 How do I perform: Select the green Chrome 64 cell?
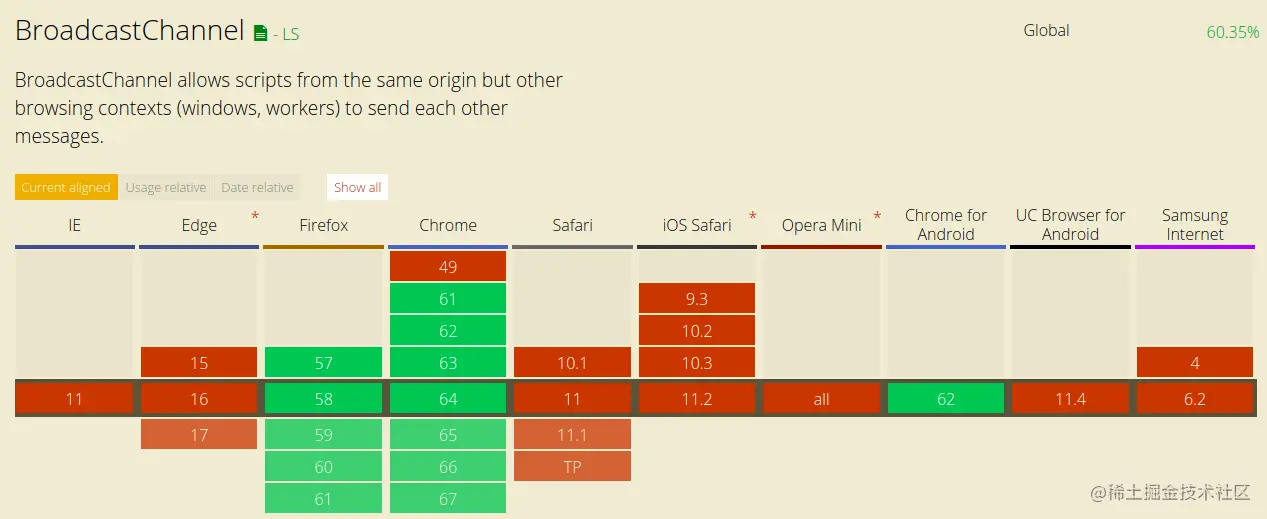pos(448,399)
